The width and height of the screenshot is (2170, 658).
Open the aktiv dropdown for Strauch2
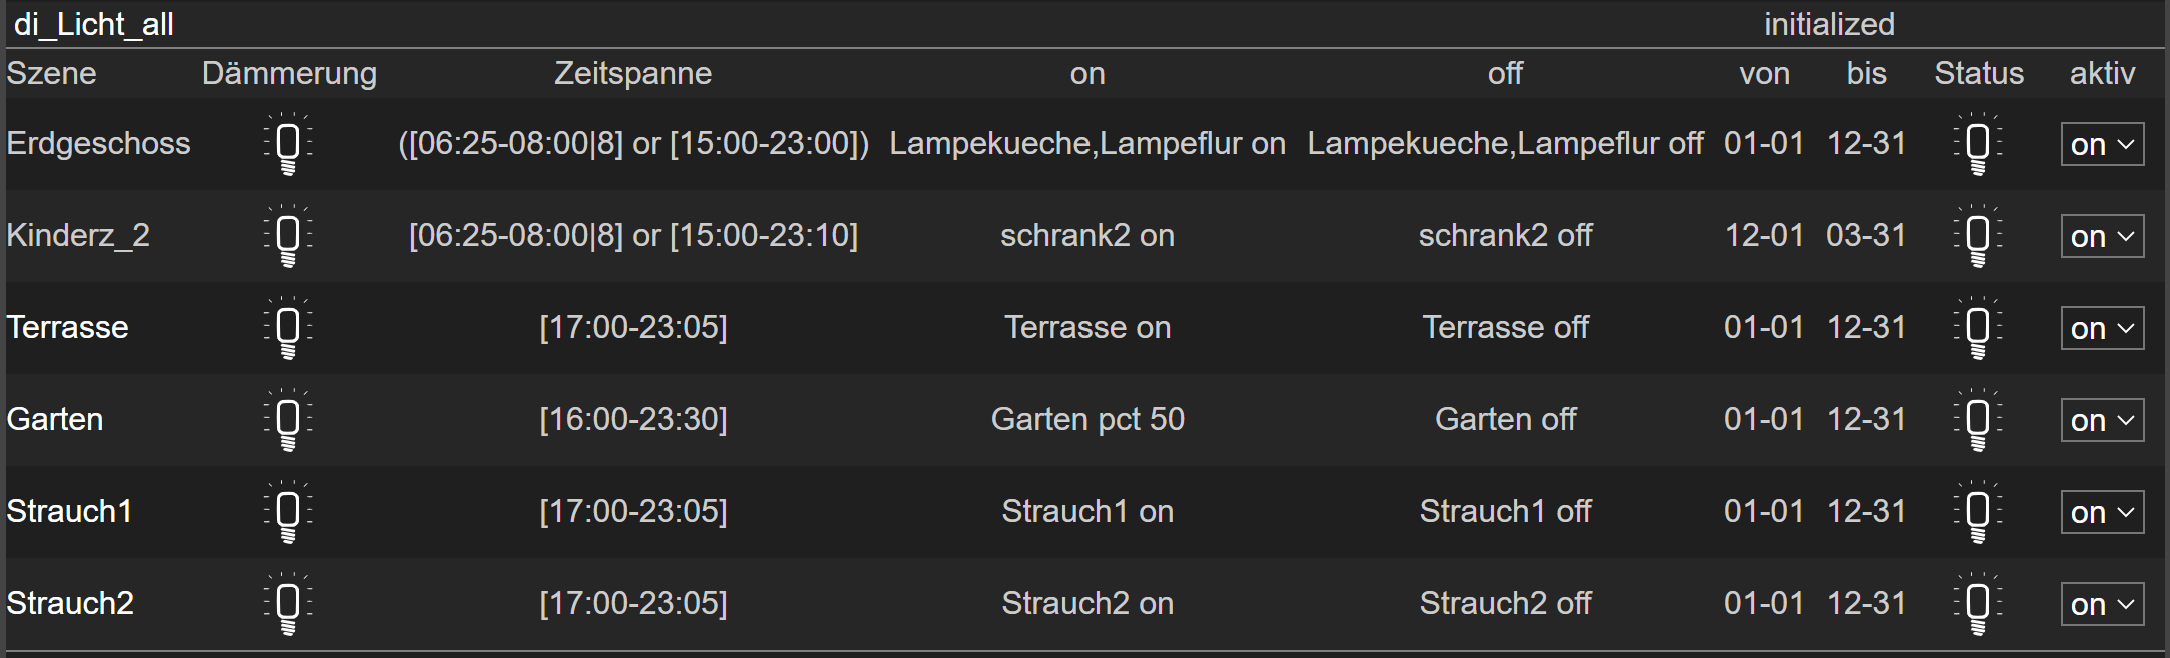(x=2102, y=605)
